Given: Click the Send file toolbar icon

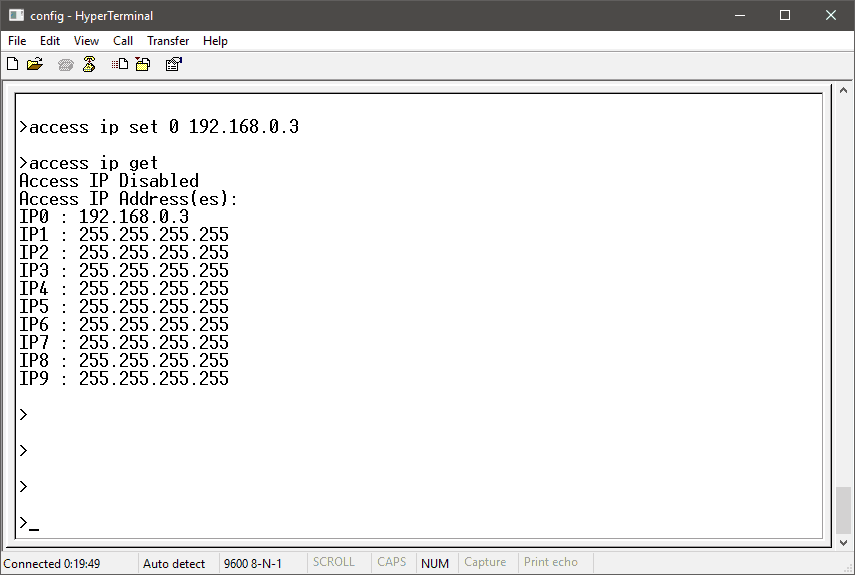Looking at the screenshot, I should [x=120, y=64].
